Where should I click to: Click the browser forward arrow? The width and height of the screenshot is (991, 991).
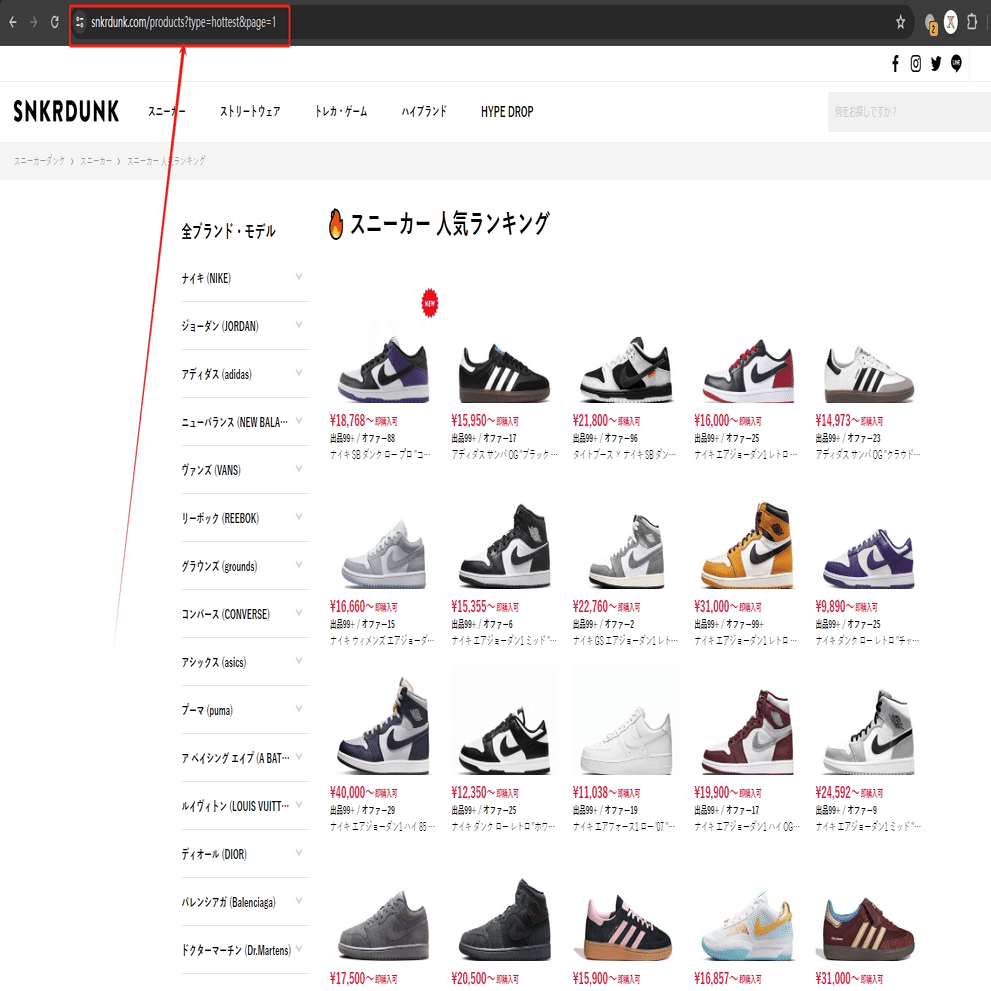coord(34,23)
